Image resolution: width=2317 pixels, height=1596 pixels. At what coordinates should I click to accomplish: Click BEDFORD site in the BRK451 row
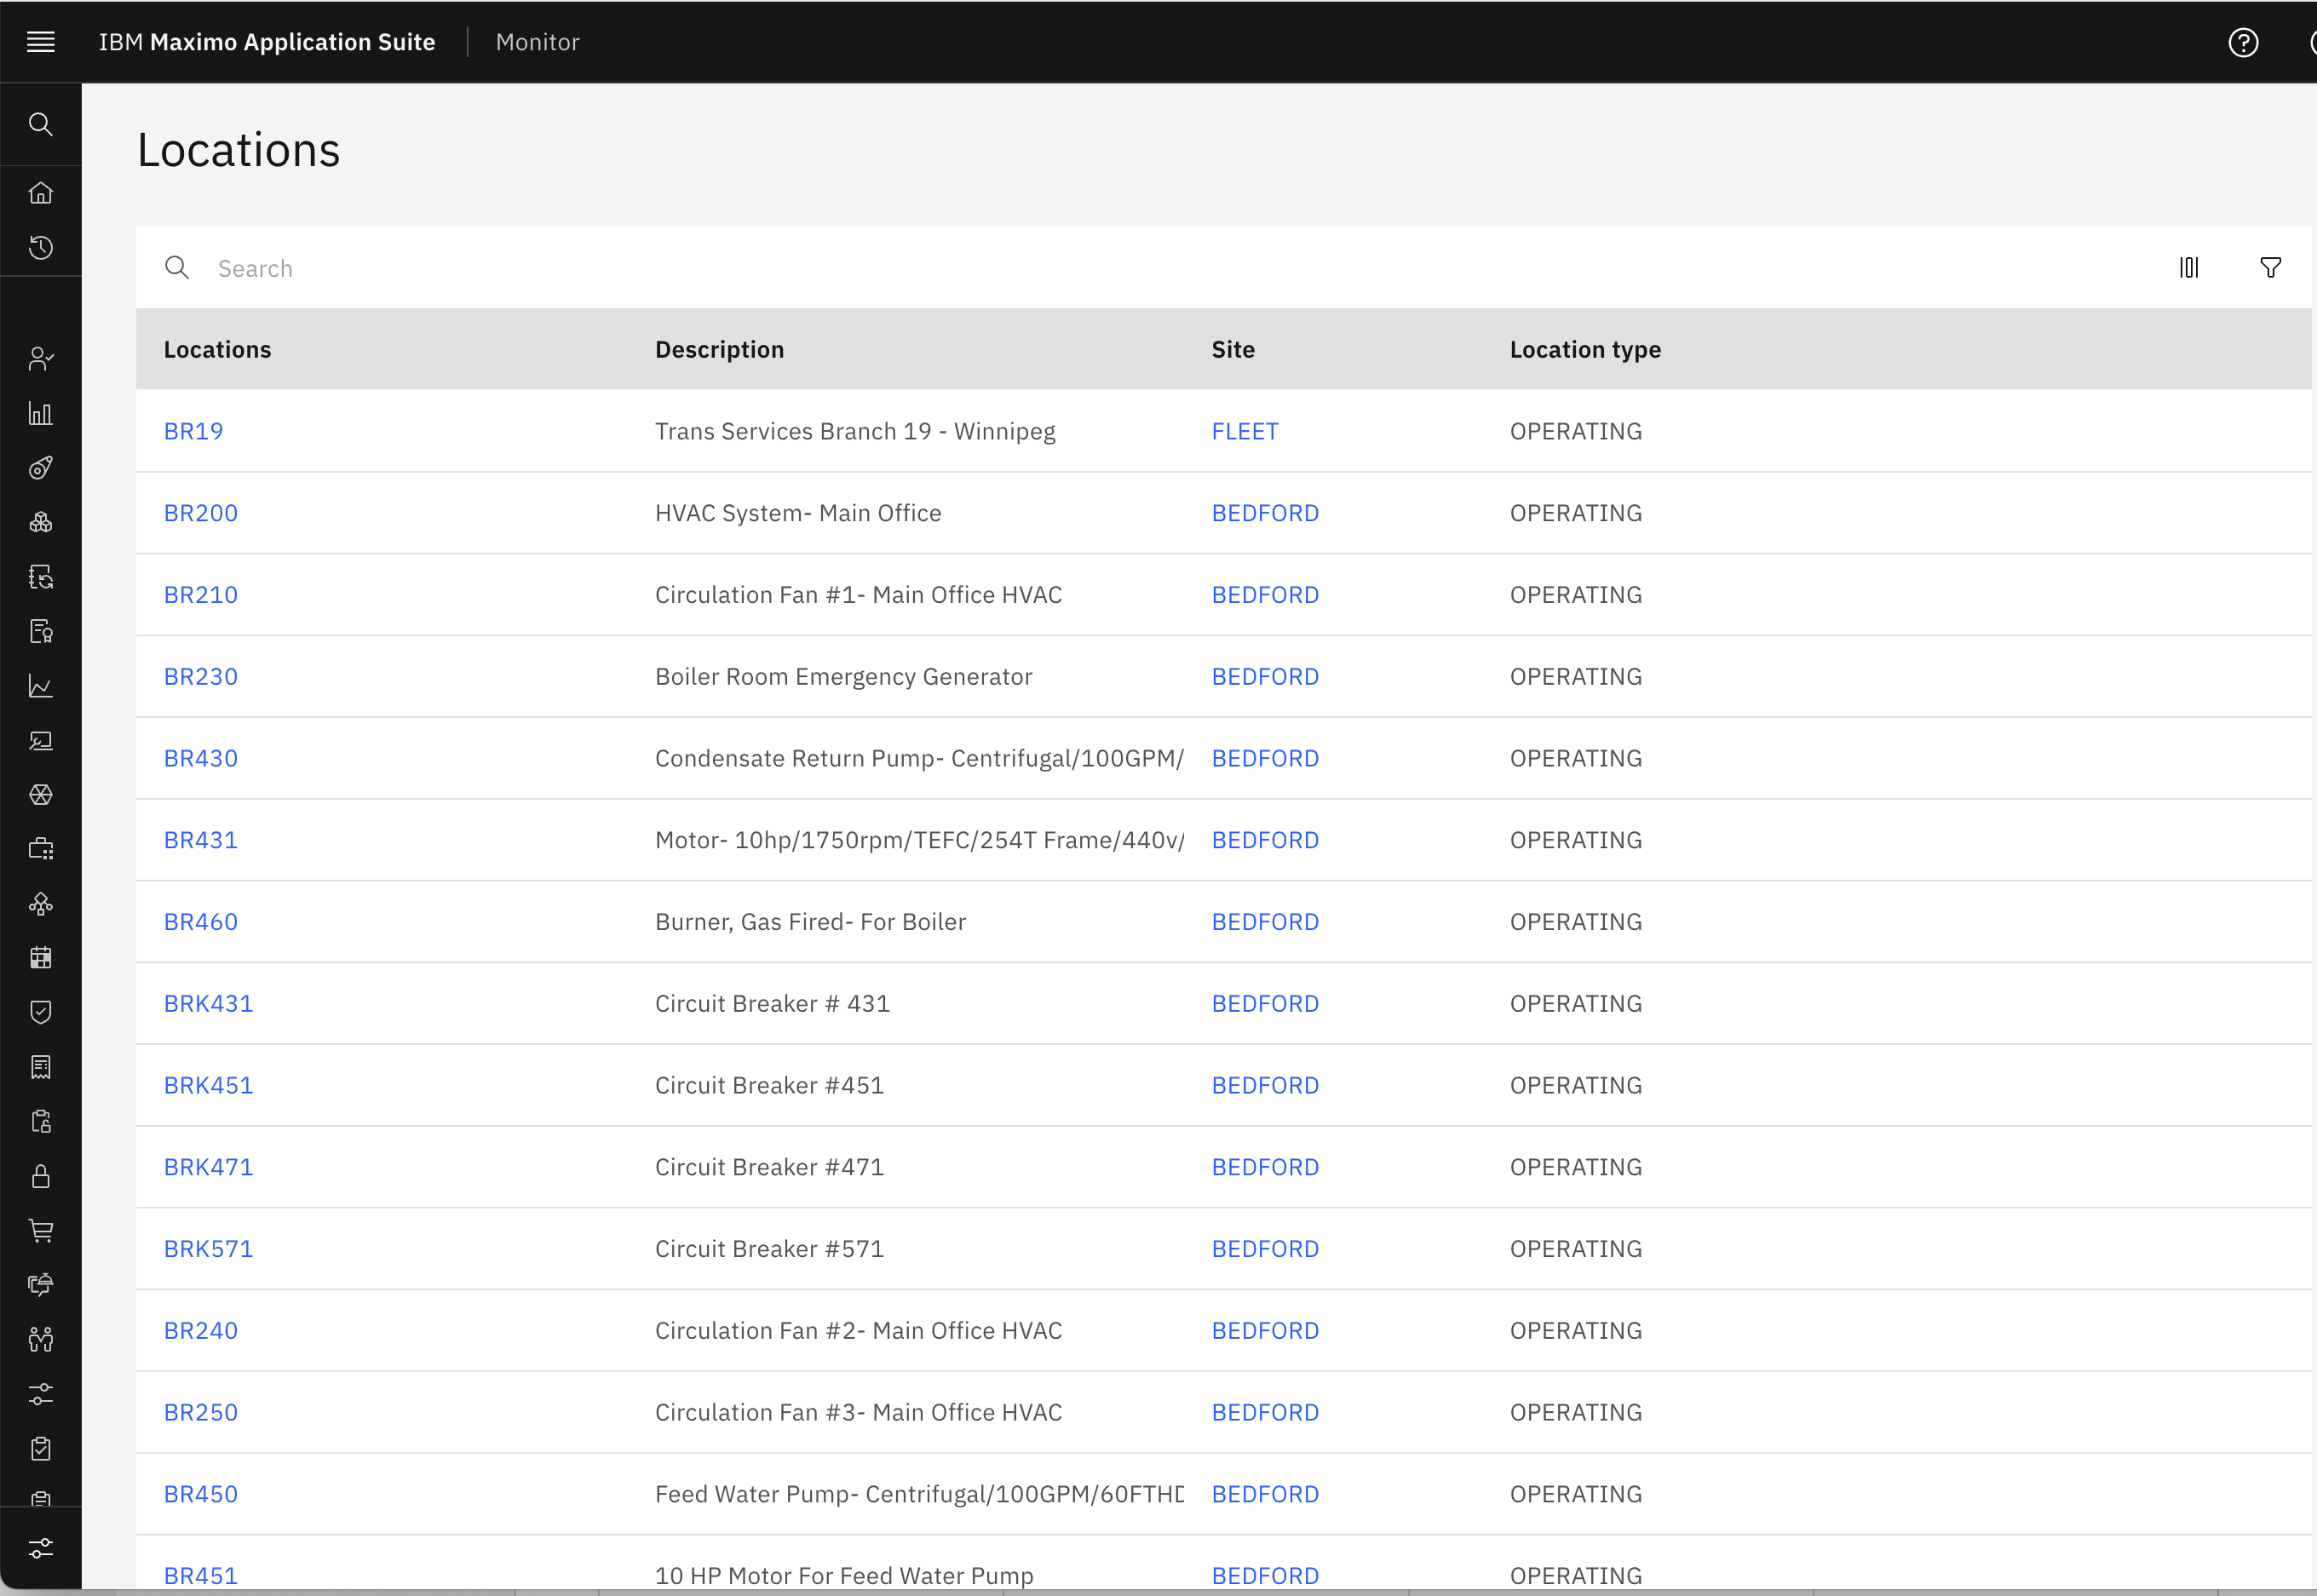pyautogui.click(x=1265, y=1085)
